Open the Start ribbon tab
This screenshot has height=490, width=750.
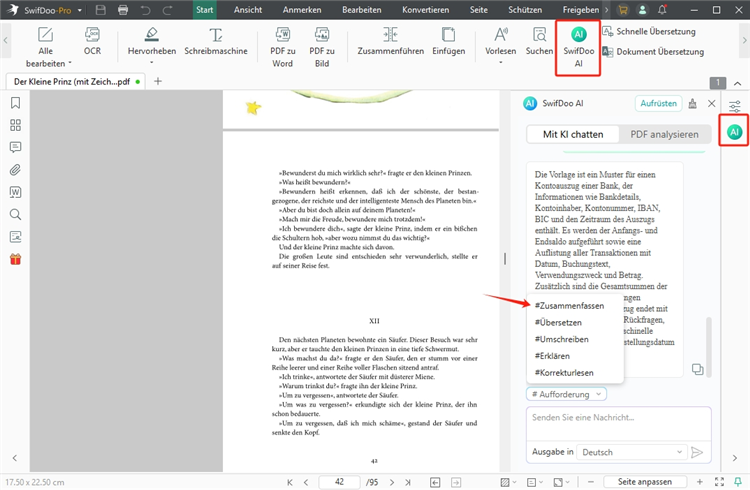click(204, 10)
